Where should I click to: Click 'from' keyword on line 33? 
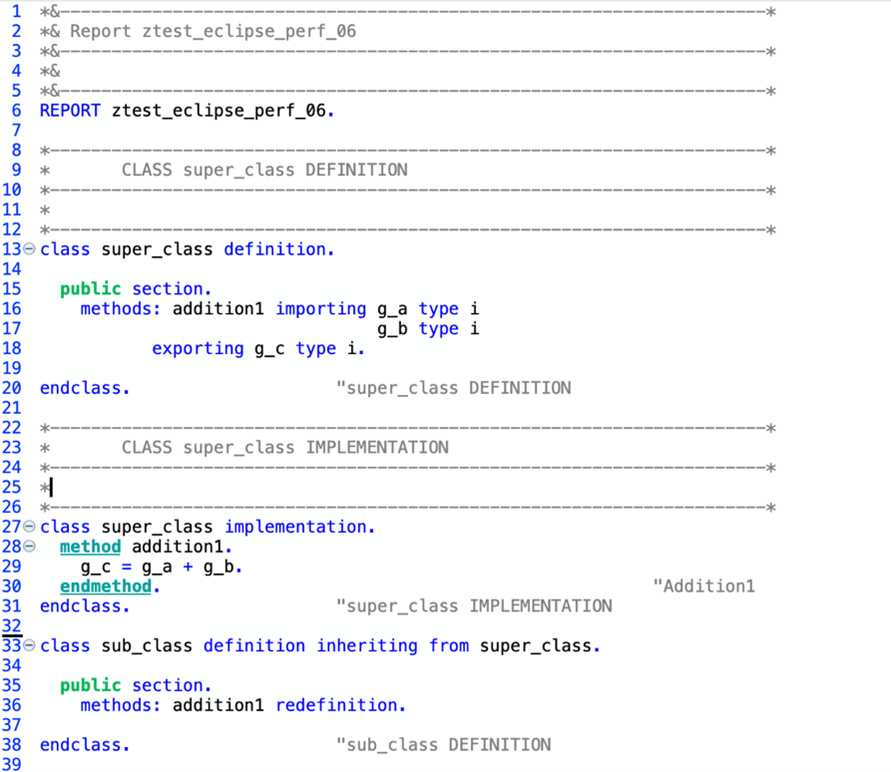[449, 645]
